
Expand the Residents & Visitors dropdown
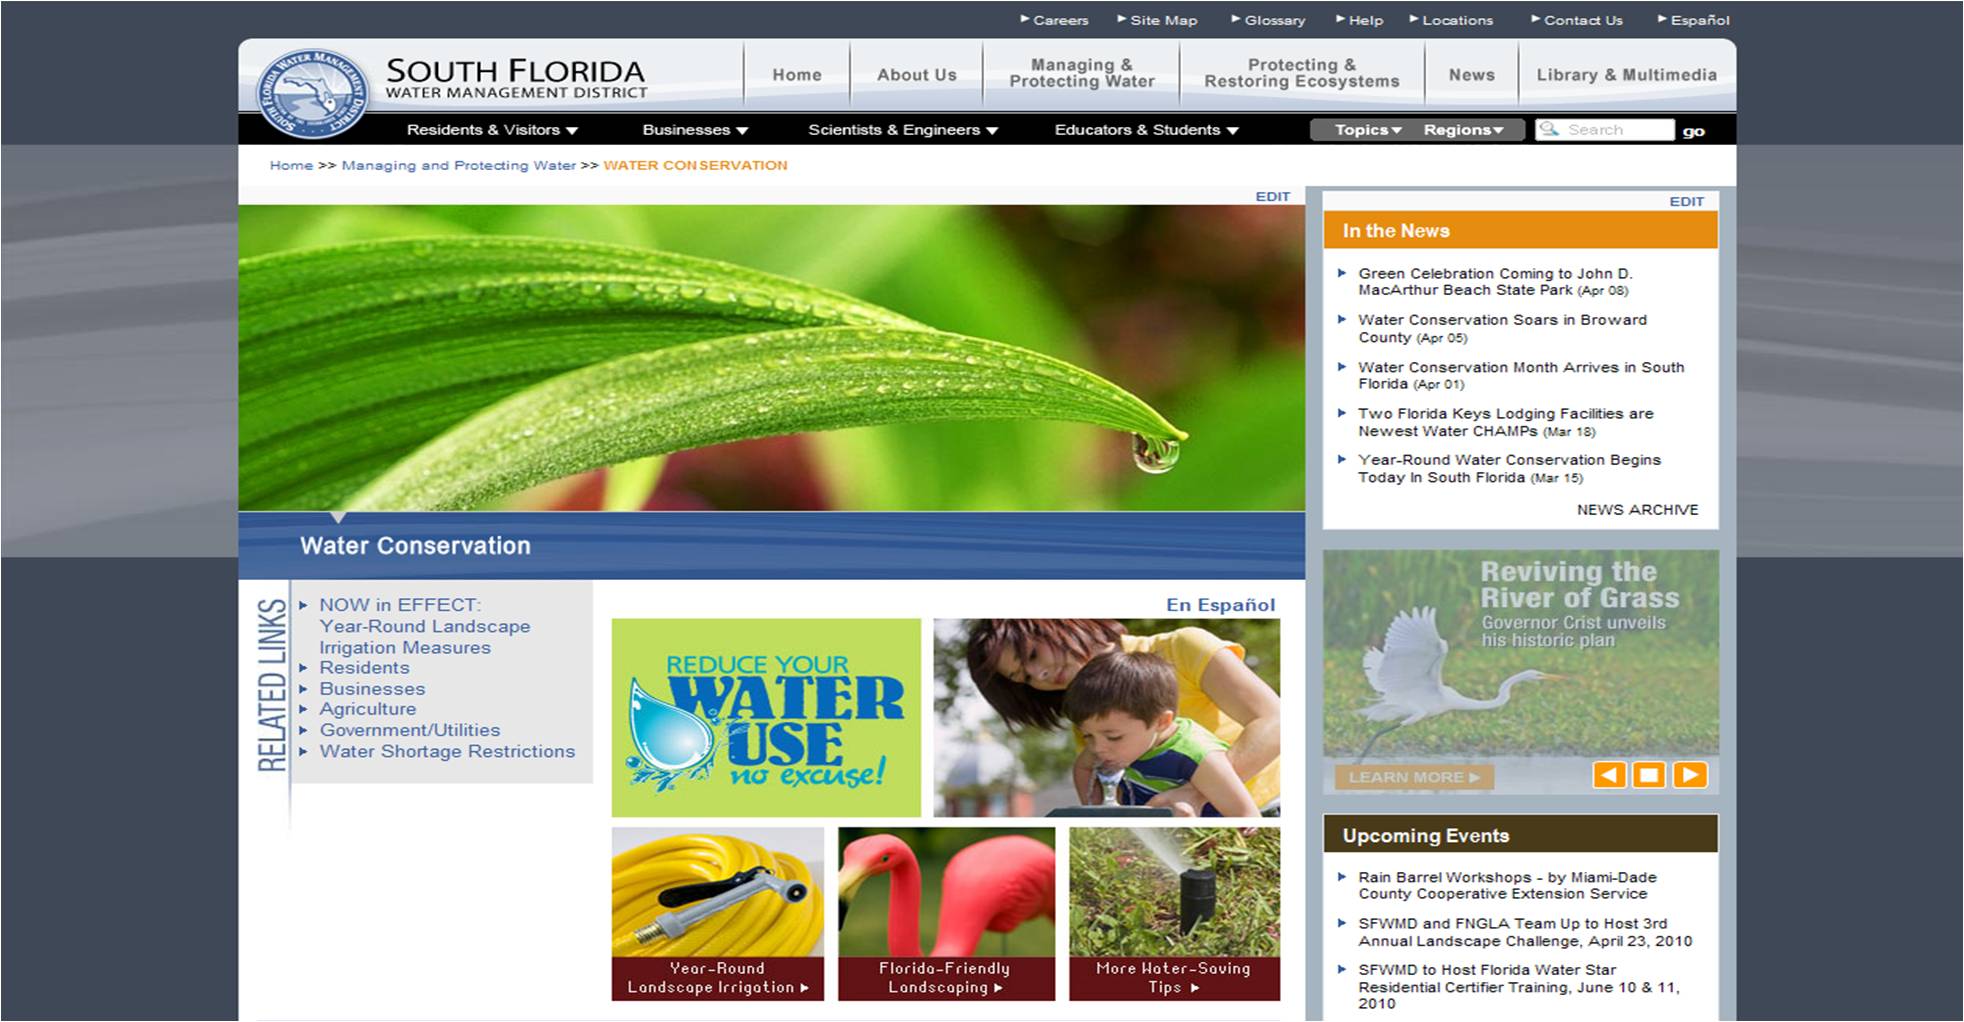pyautogui.click(x=492, y=130)
